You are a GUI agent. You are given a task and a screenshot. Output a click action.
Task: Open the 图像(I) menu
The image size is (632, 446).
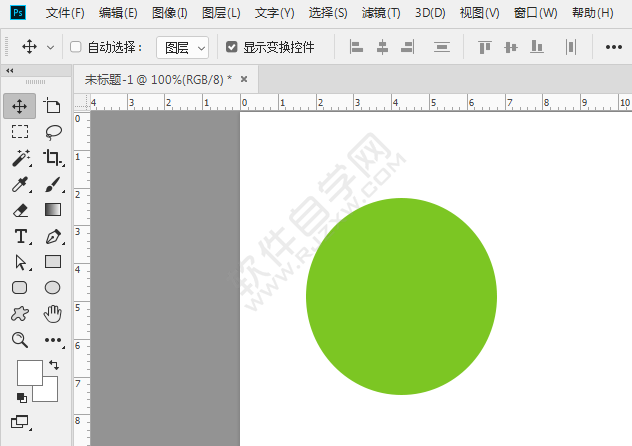(170, 13)
